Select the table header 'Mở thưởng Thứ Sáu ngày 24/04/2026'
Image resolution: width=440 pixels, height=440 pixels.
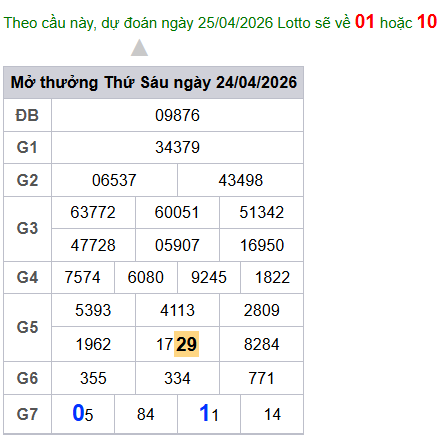pyautogui.click(x=154, y=82)
